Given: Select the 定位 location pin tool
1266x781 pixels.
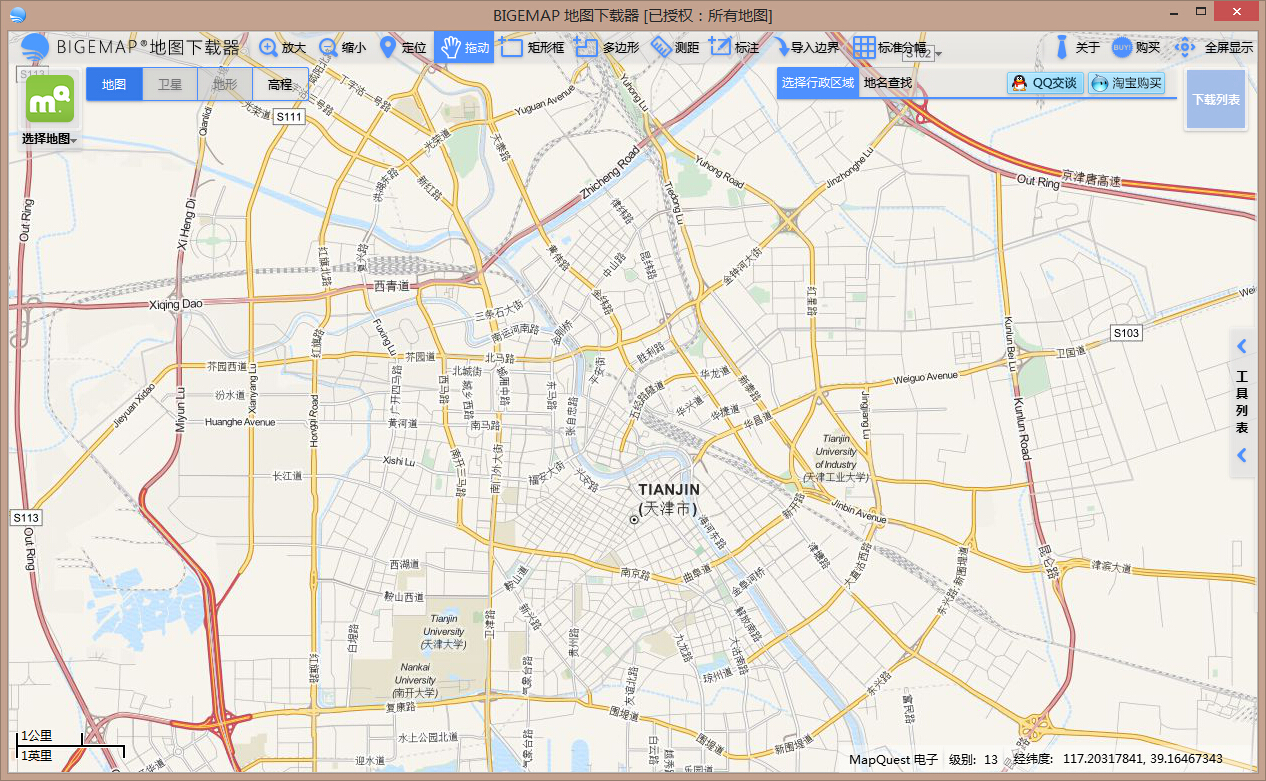Looking at the screenshot, I should click(402, 47).
